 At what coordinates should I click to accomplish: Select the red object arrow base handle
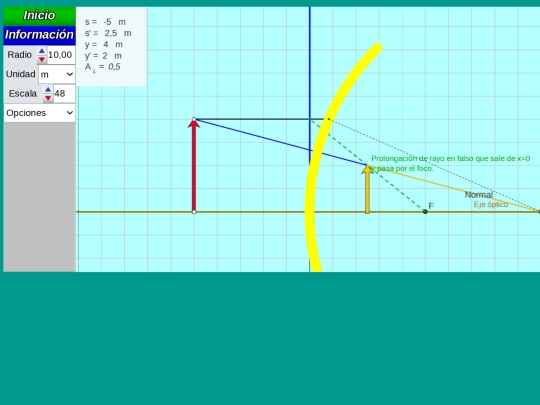click(194, 212)
